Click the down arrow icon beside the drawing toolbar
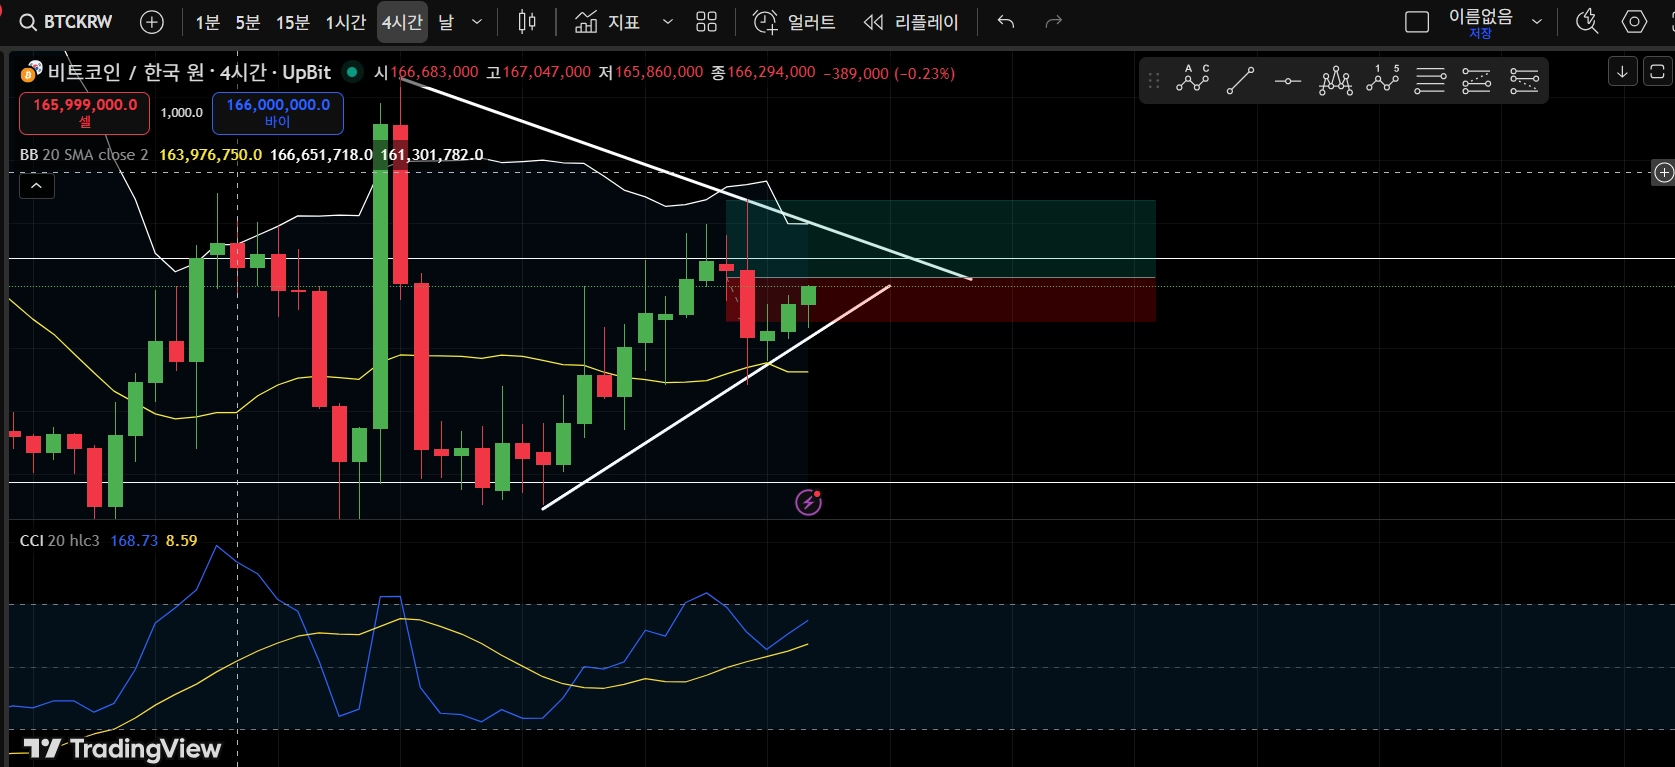 click(1622, 72)
